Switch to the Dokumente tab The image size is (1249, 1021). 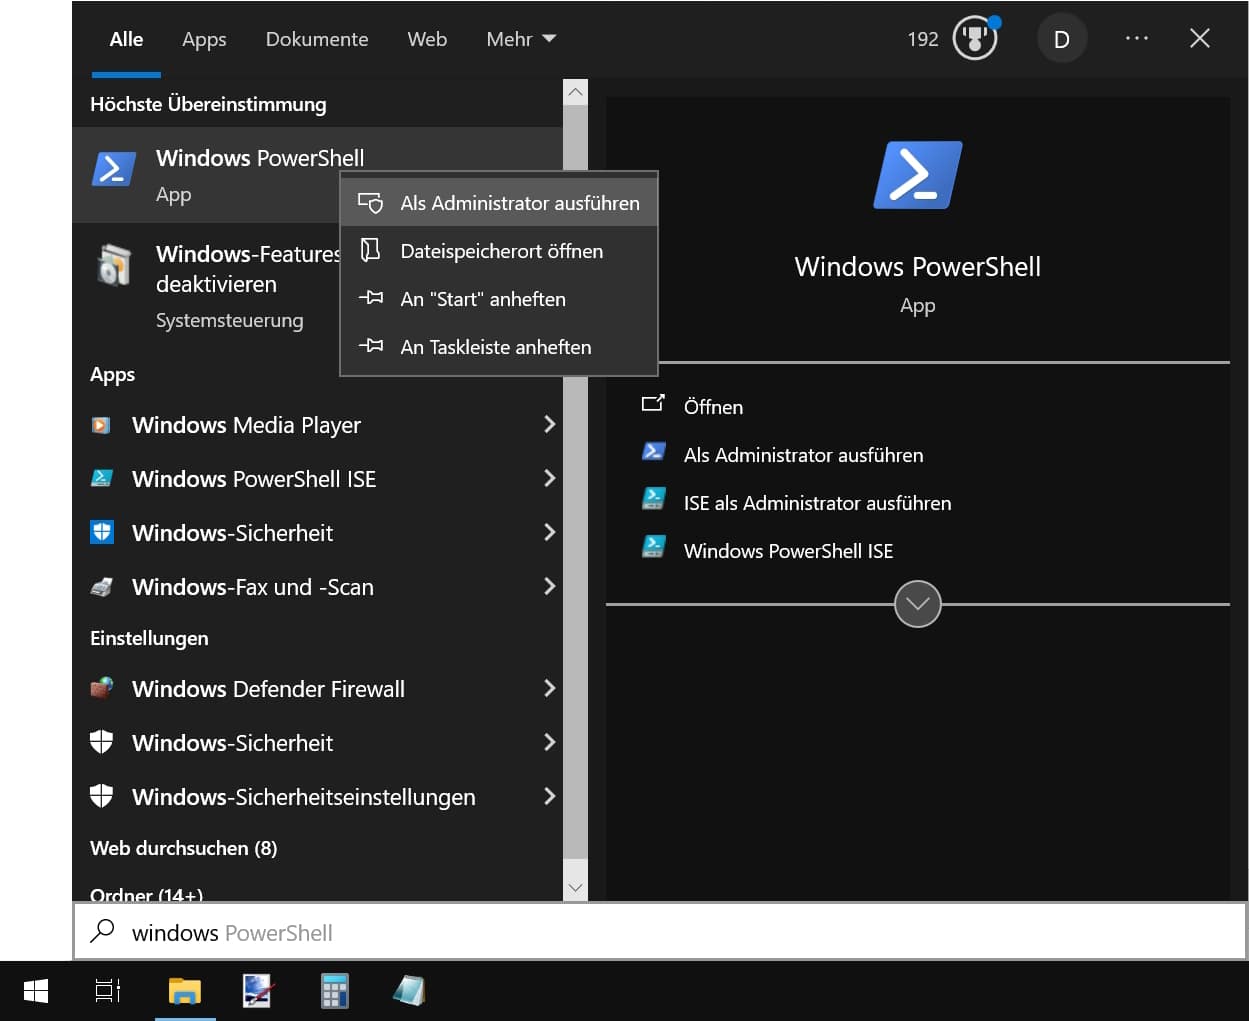point(317,39)
